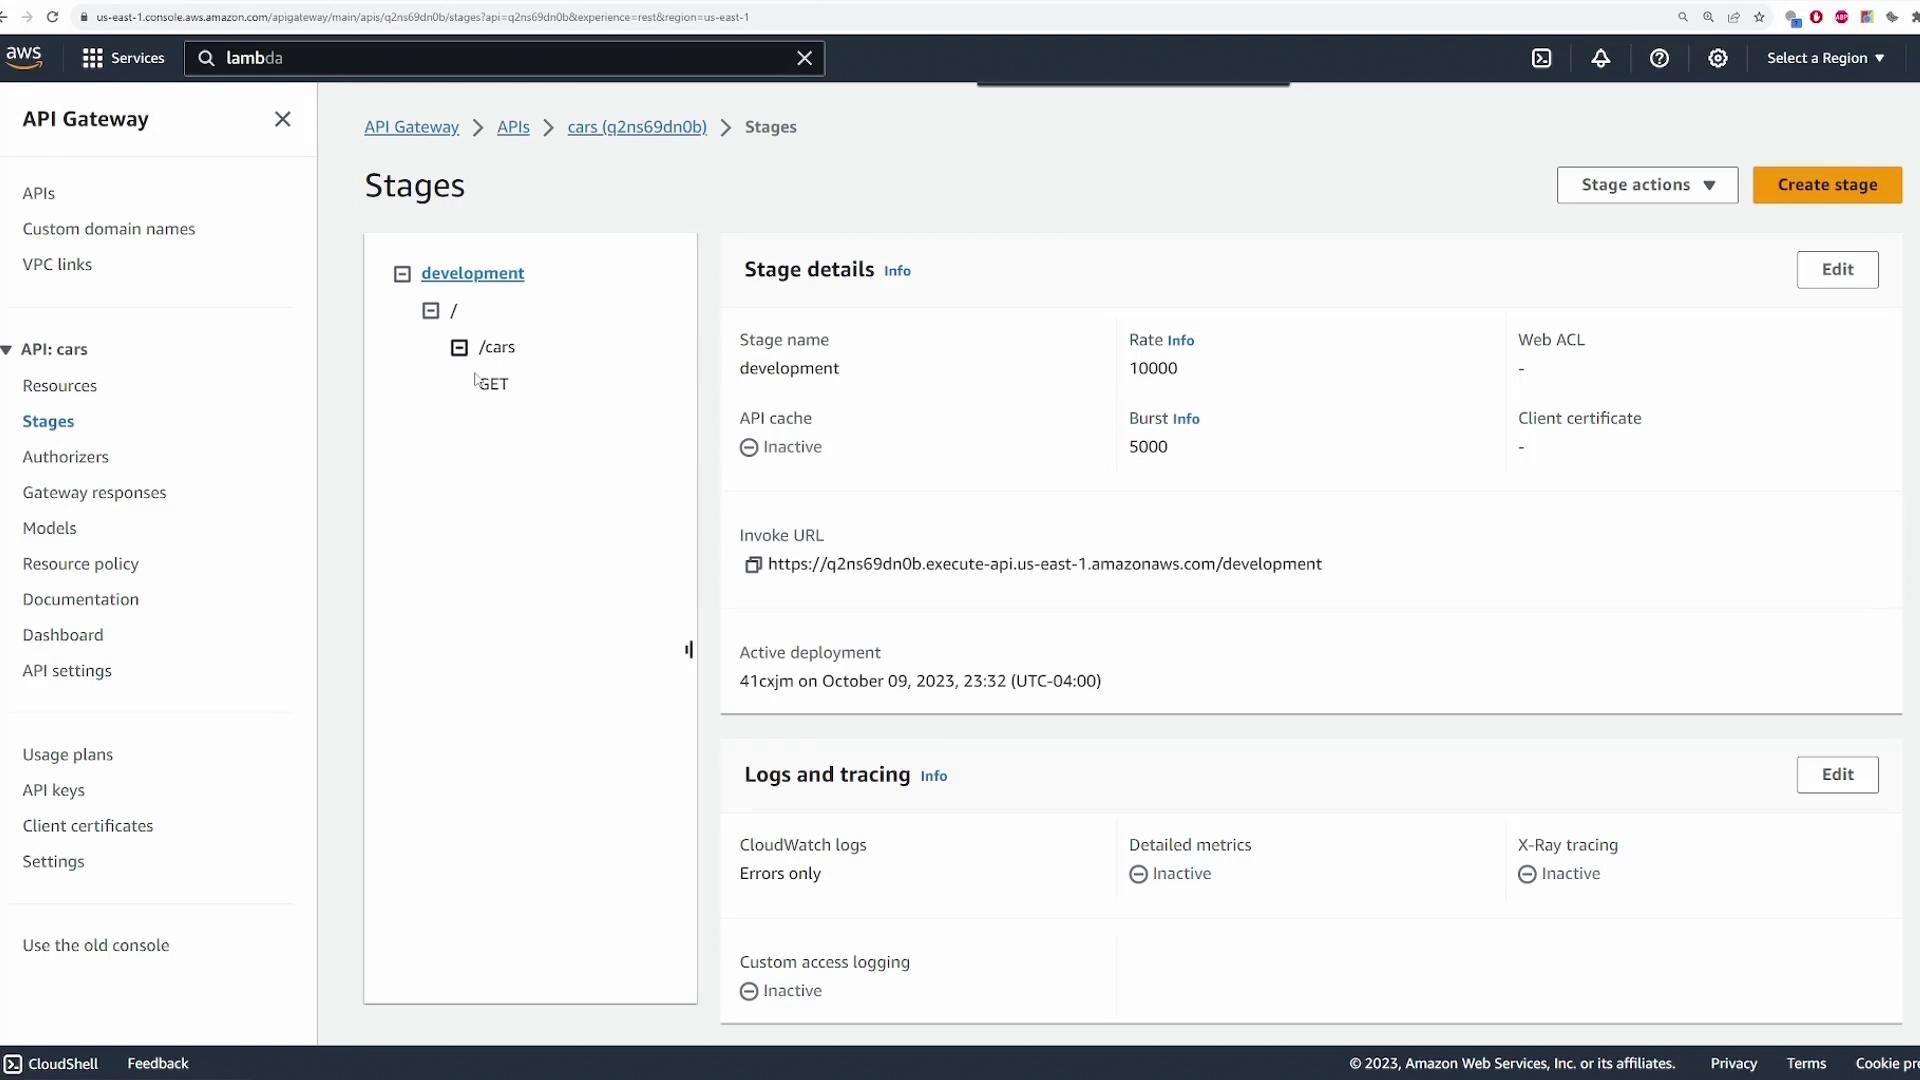
Task: Open Privacy link in the footer
Action: click(x=1733, y=1063)
